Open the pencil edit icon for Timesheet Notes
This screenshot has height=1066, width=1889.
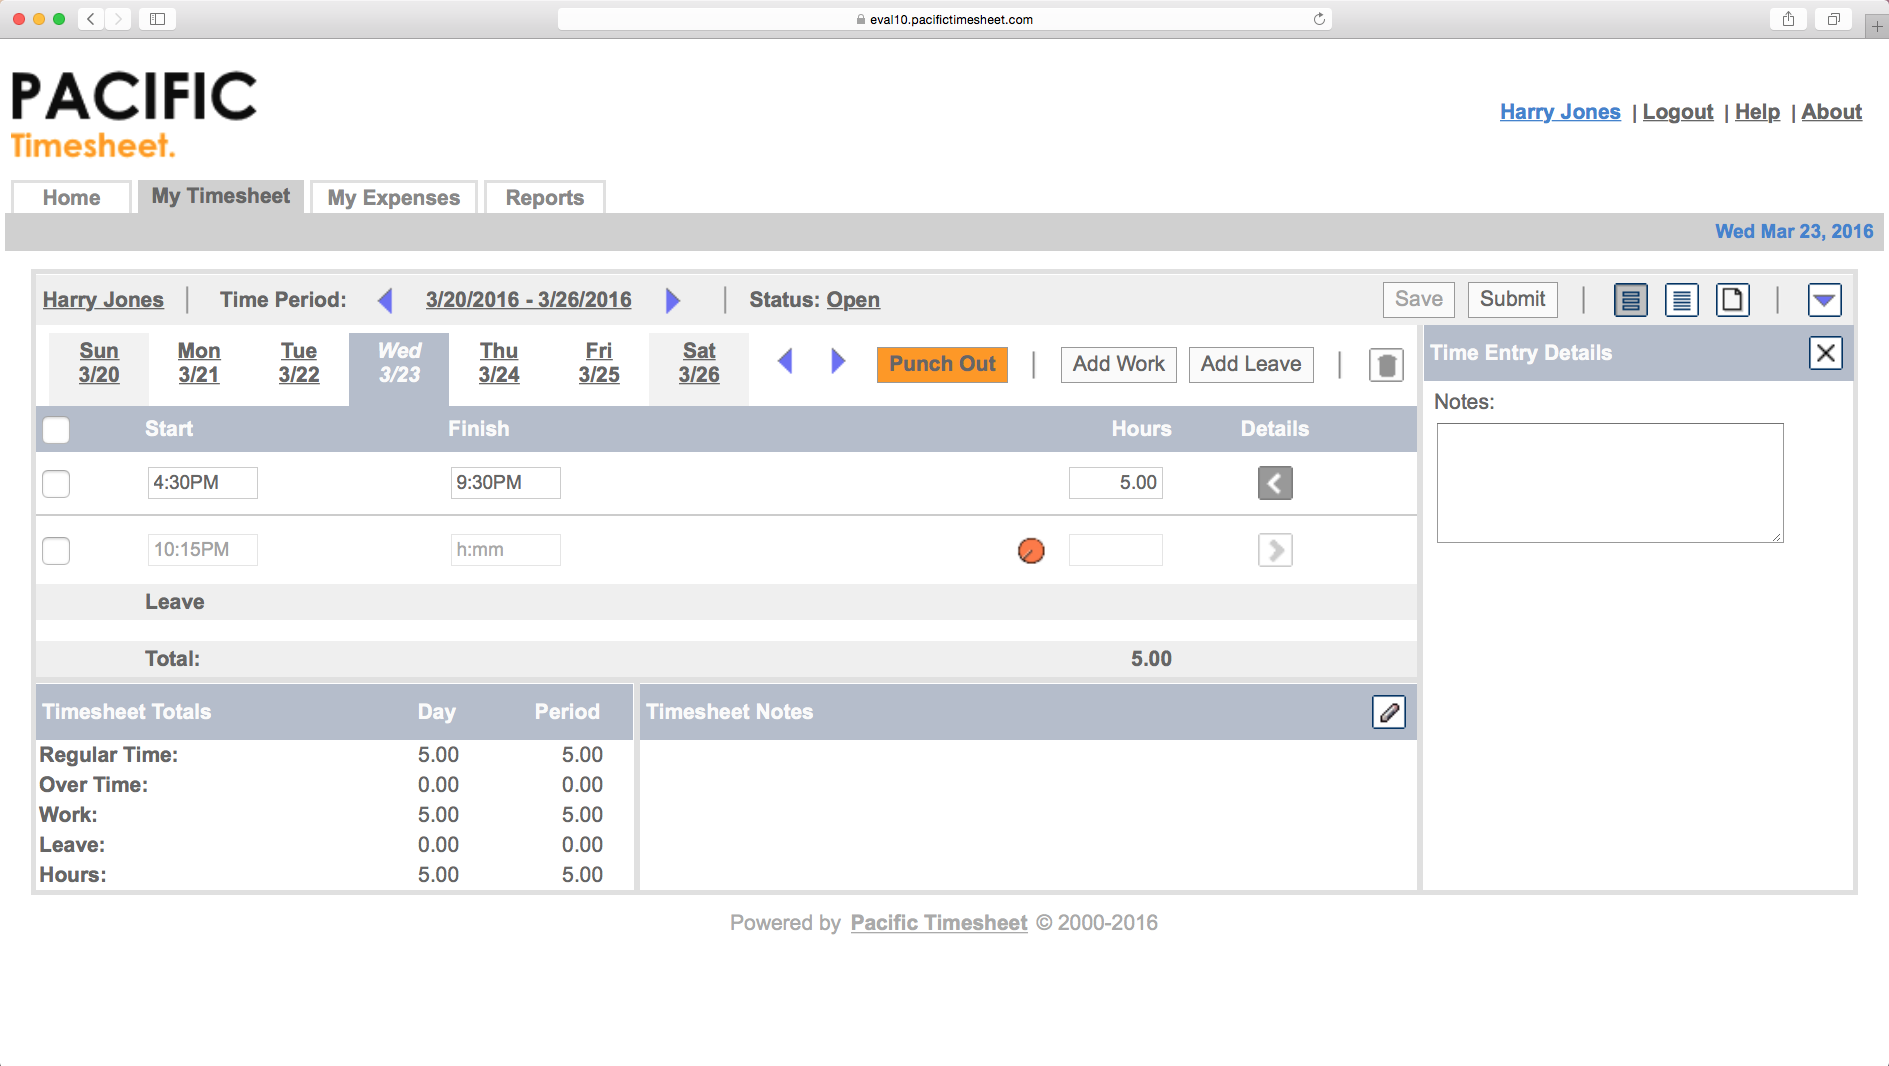(x=1389, y=711)
